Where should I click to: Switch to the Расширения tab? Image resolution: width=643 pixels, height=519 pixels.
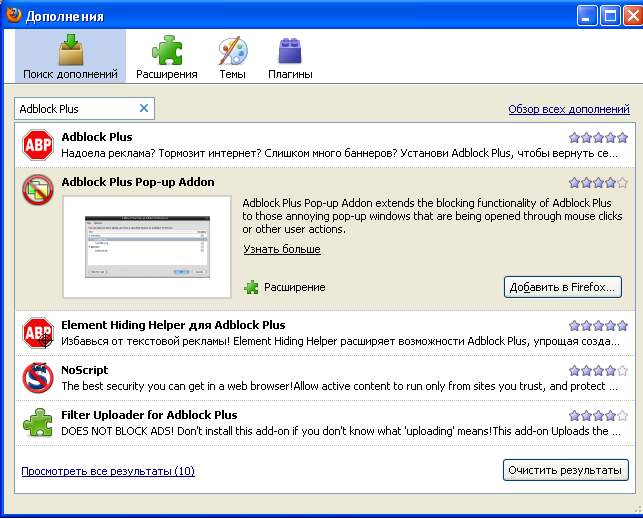[x=166, y=57]
